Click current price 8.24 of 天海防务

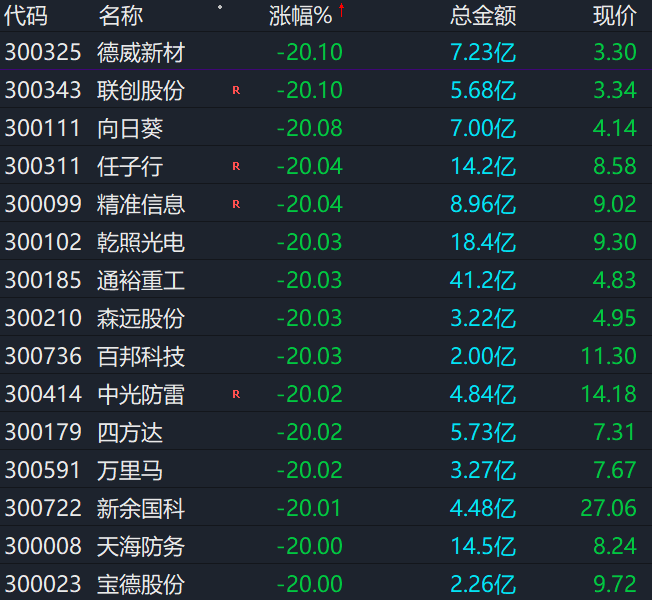point(615,546)
